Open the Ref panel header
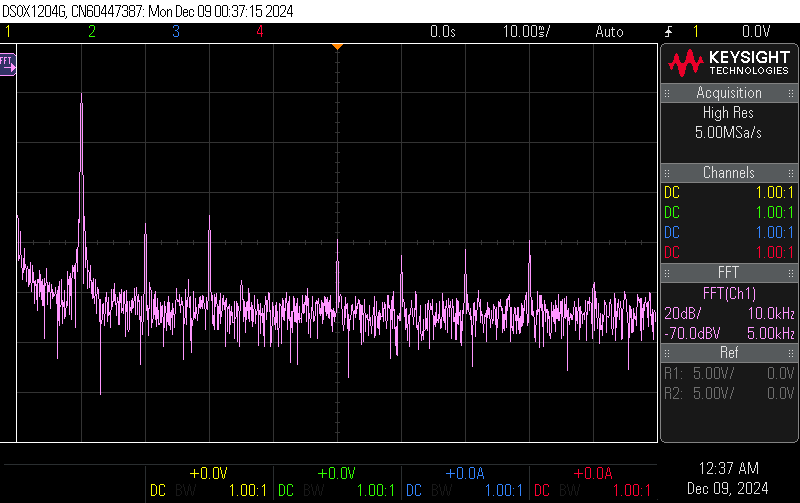This screenshot has height=503, width=800. coord(729,353)
